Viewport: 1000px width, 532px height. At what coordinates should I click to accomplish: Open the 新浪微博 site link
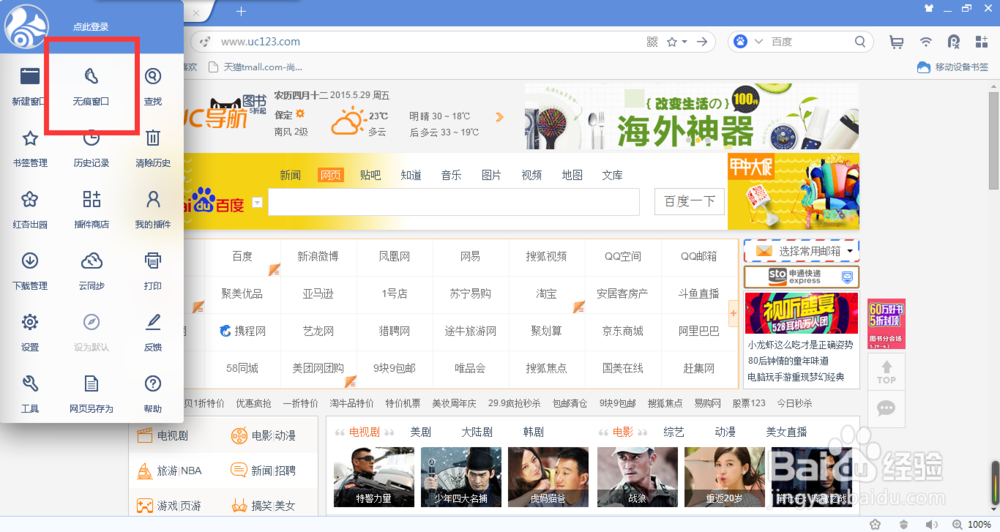point(318,256)
